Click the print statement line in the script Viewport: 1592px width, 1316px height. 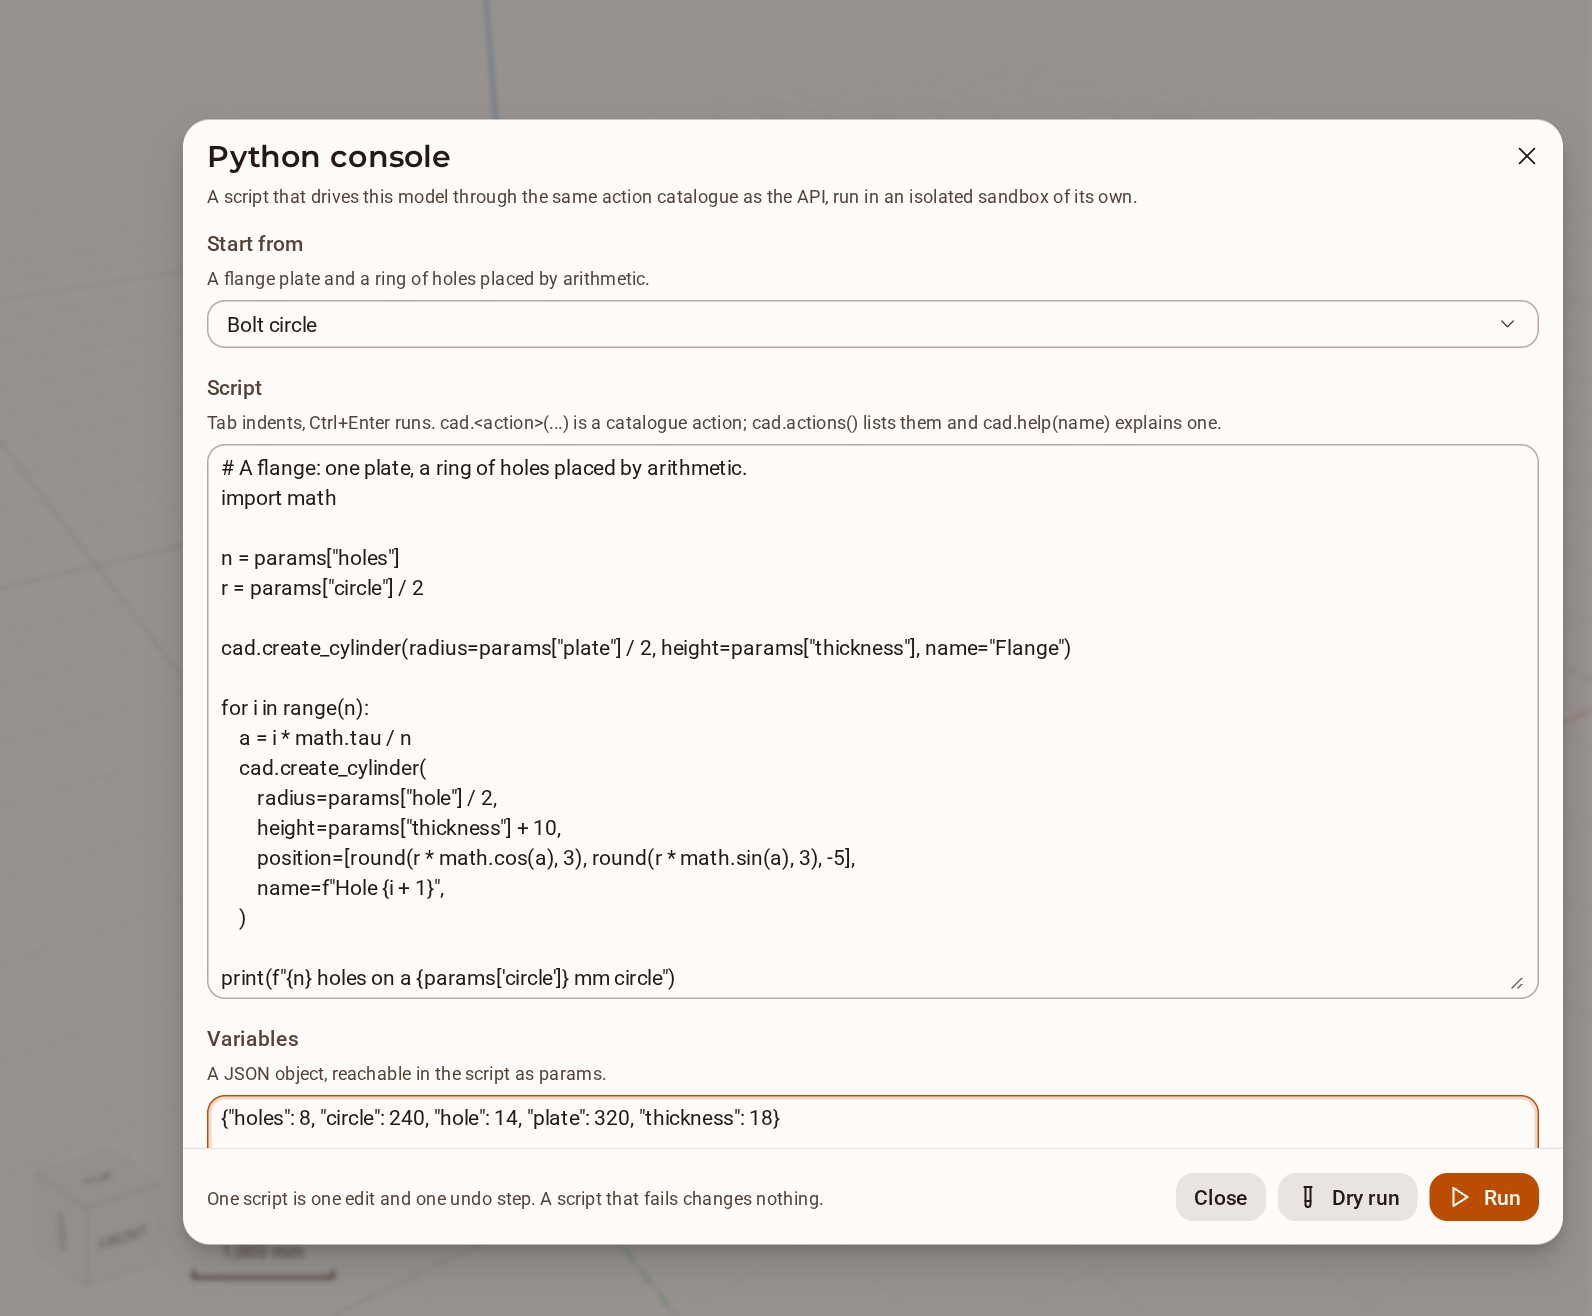click(x=448, y=978)
